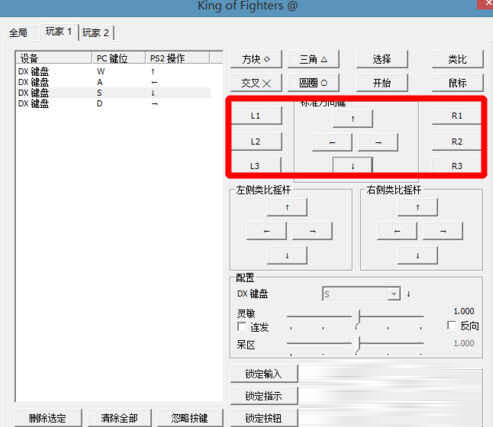Switch to the 全局 tab
The height and width of the screenshot is (427, 493).
click(18, 33)
